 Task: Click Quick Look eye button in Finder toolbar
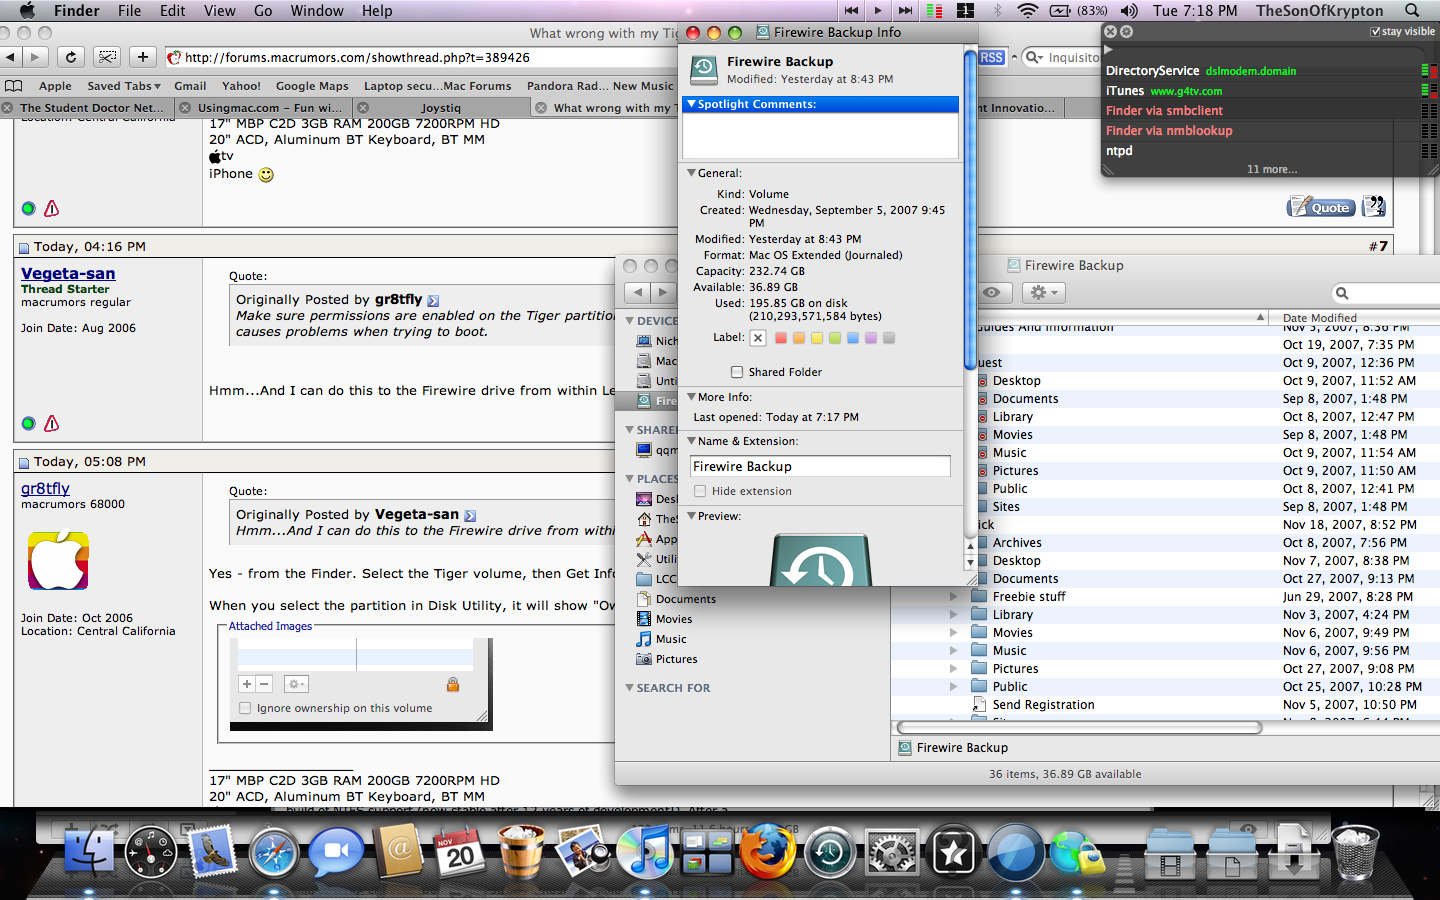(x=991, y=293)
